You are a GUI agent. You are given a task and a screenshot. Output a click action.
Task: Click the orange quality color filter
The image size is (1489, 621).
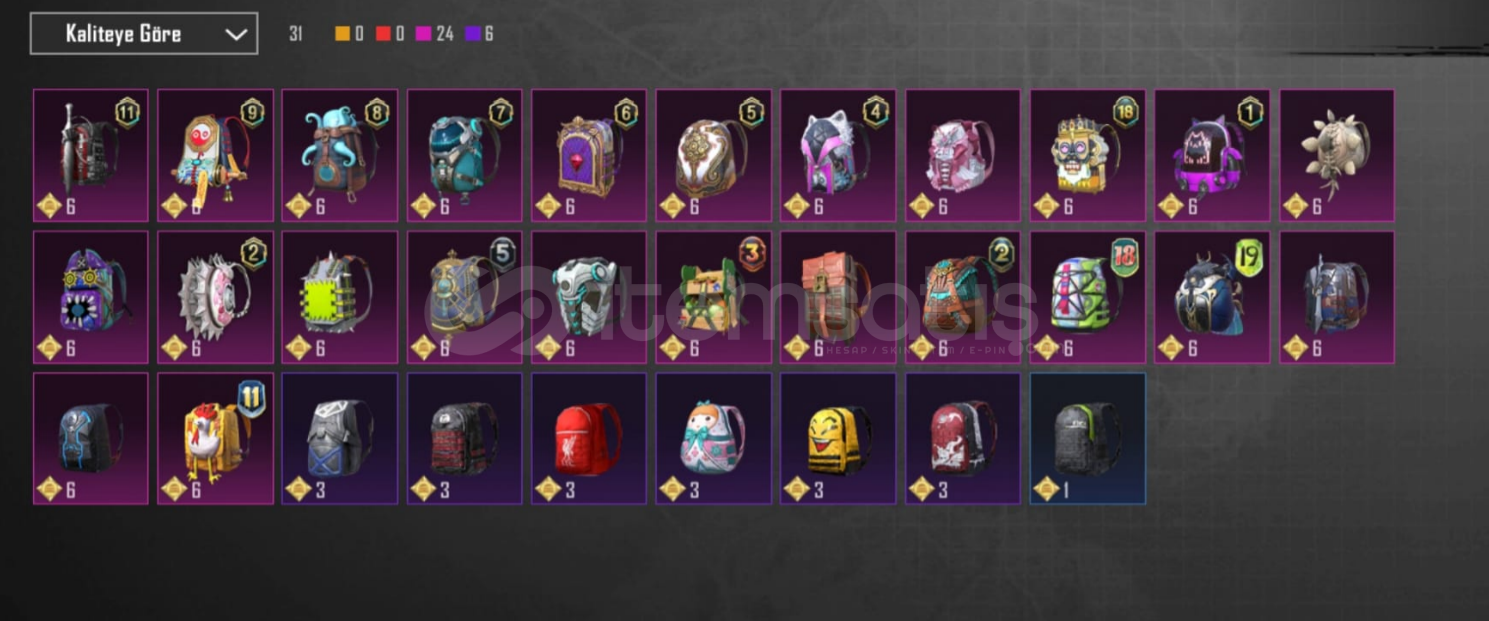[343, 34]
